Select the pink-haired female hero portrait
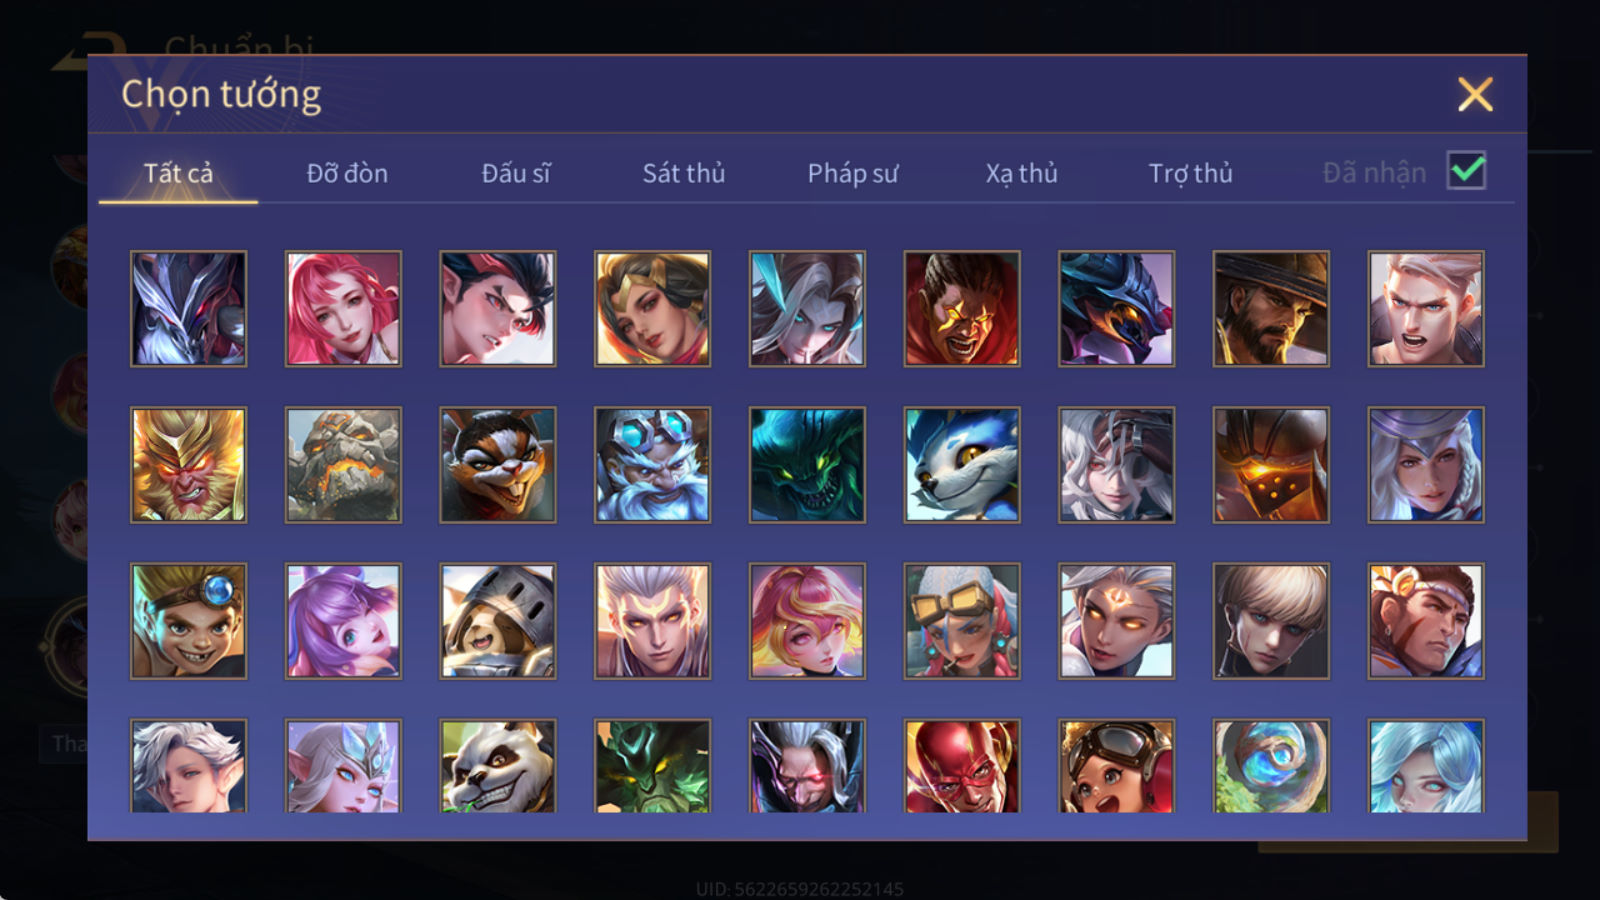 coord(343,308)
